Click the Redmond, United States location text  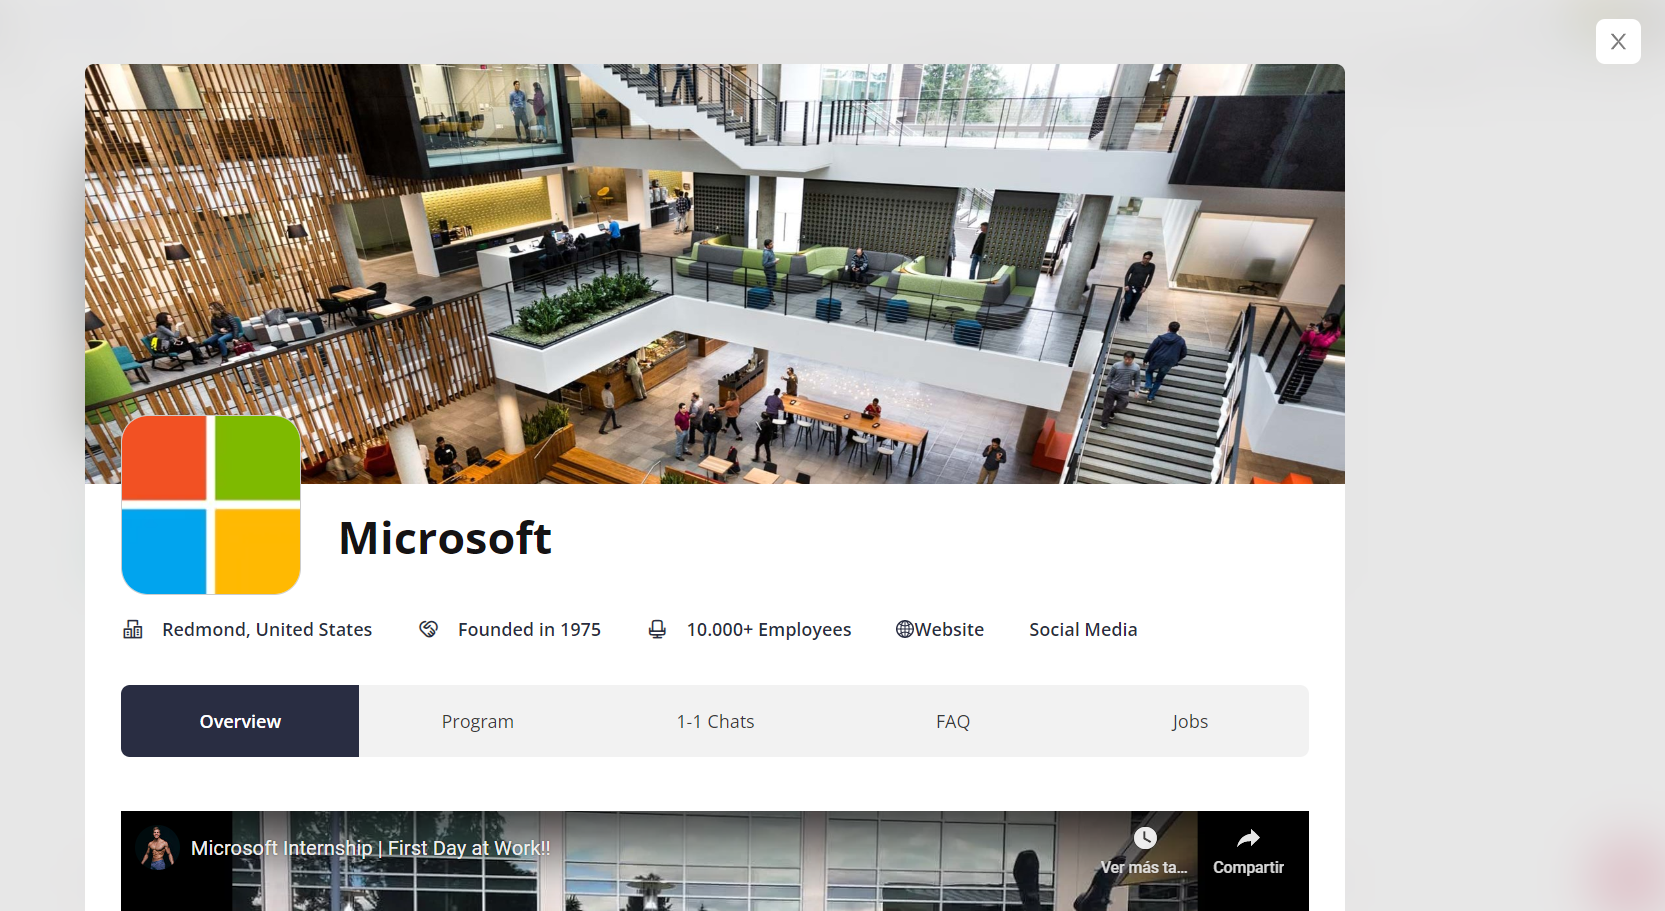267,629
